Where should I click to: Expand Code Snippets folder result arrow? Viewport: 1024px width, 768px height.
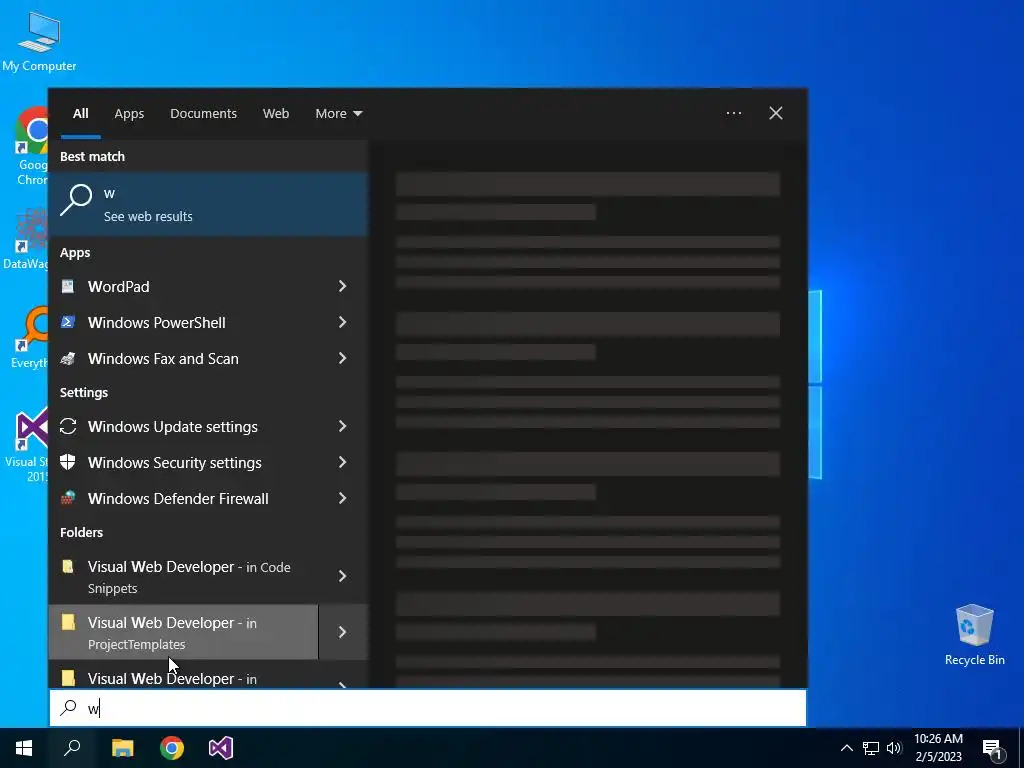(x=342, y=576)
